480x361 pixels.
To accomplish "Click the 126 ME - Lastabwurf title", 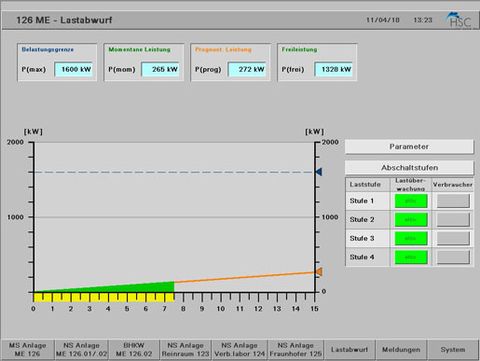I will tap(64, 20).
